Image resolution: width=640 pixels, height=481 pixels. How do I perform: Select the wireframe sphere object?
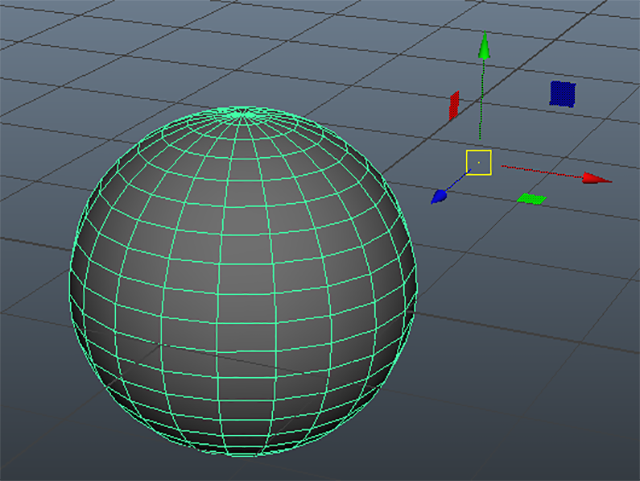(243, 282)
